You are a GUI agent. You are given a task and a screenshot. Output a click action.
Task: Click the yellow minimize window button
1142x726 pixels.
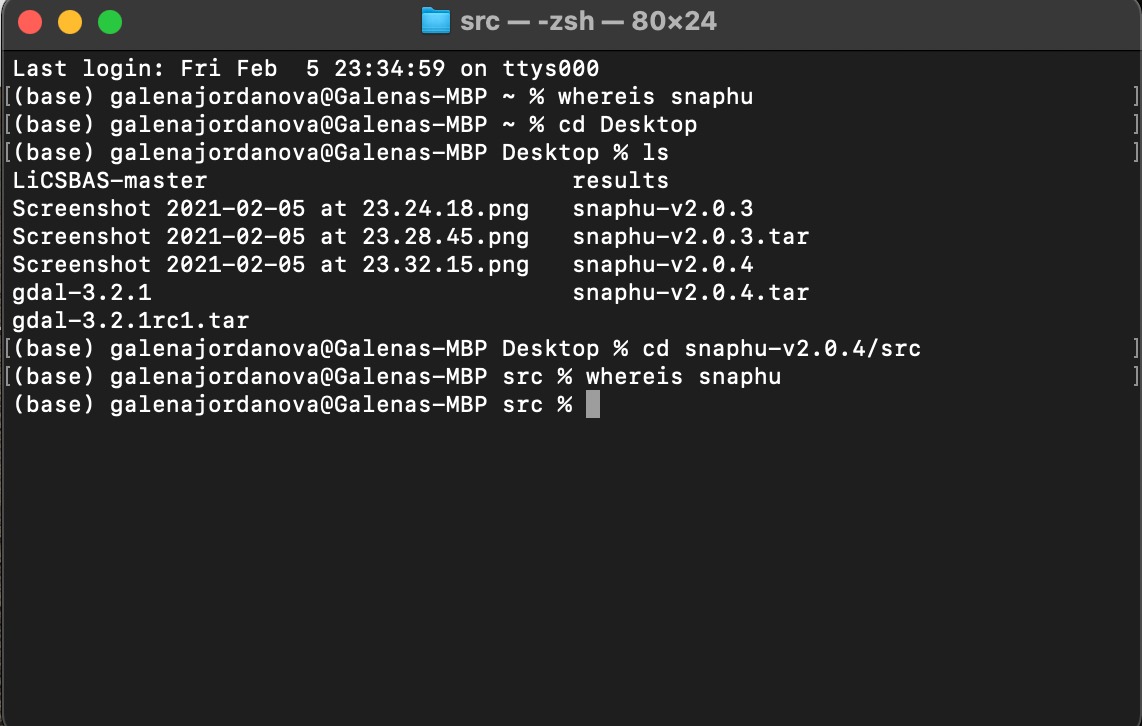pyautogui.click(x=70, y=22)
